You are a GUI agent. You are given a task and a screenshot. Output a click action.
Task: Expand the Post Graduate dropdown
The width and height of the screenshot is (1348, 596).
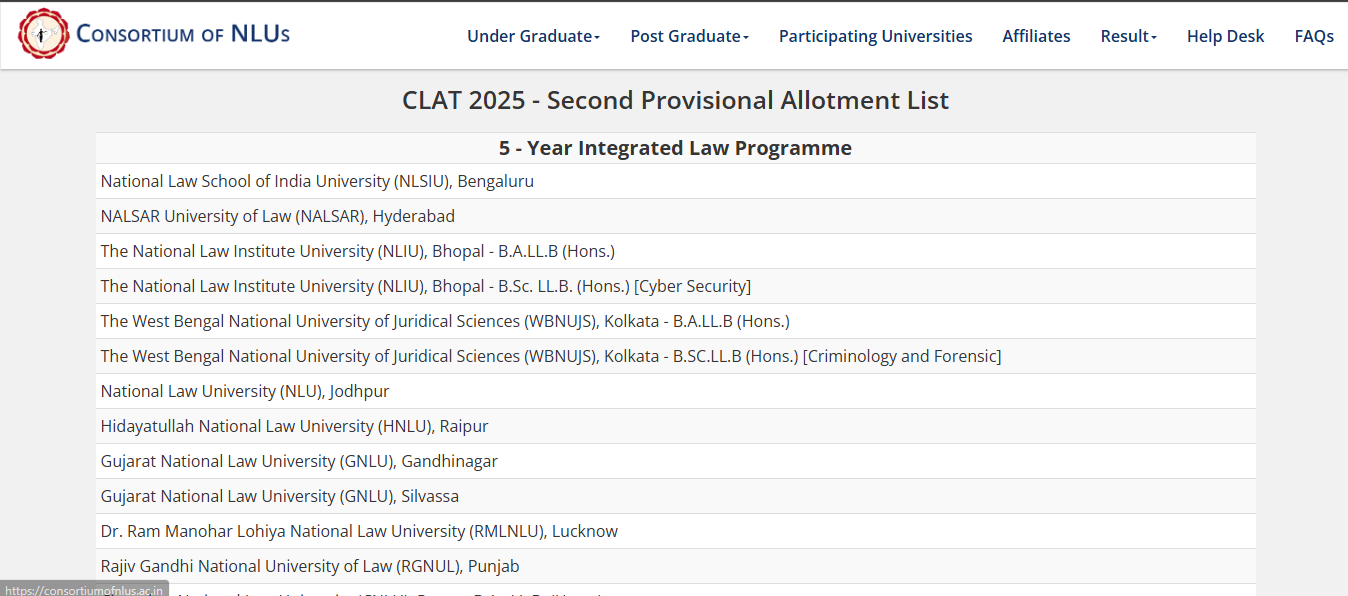(x=689, y=36)
